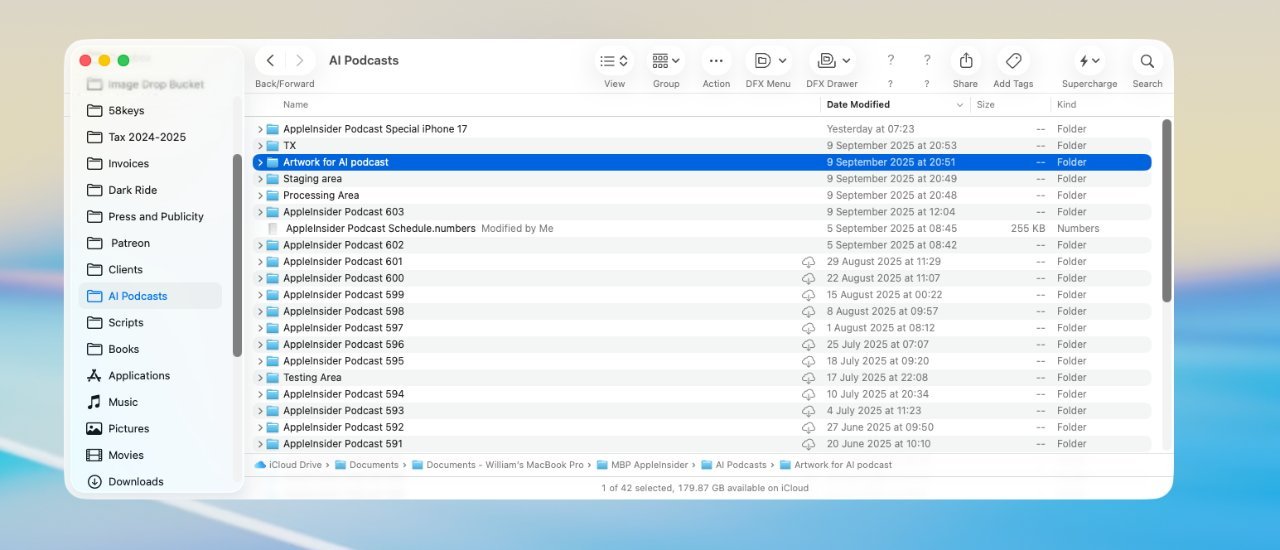The image size is (1280, 550).
Task: Click the Add Tags icon
Action: pos(1013,61)
